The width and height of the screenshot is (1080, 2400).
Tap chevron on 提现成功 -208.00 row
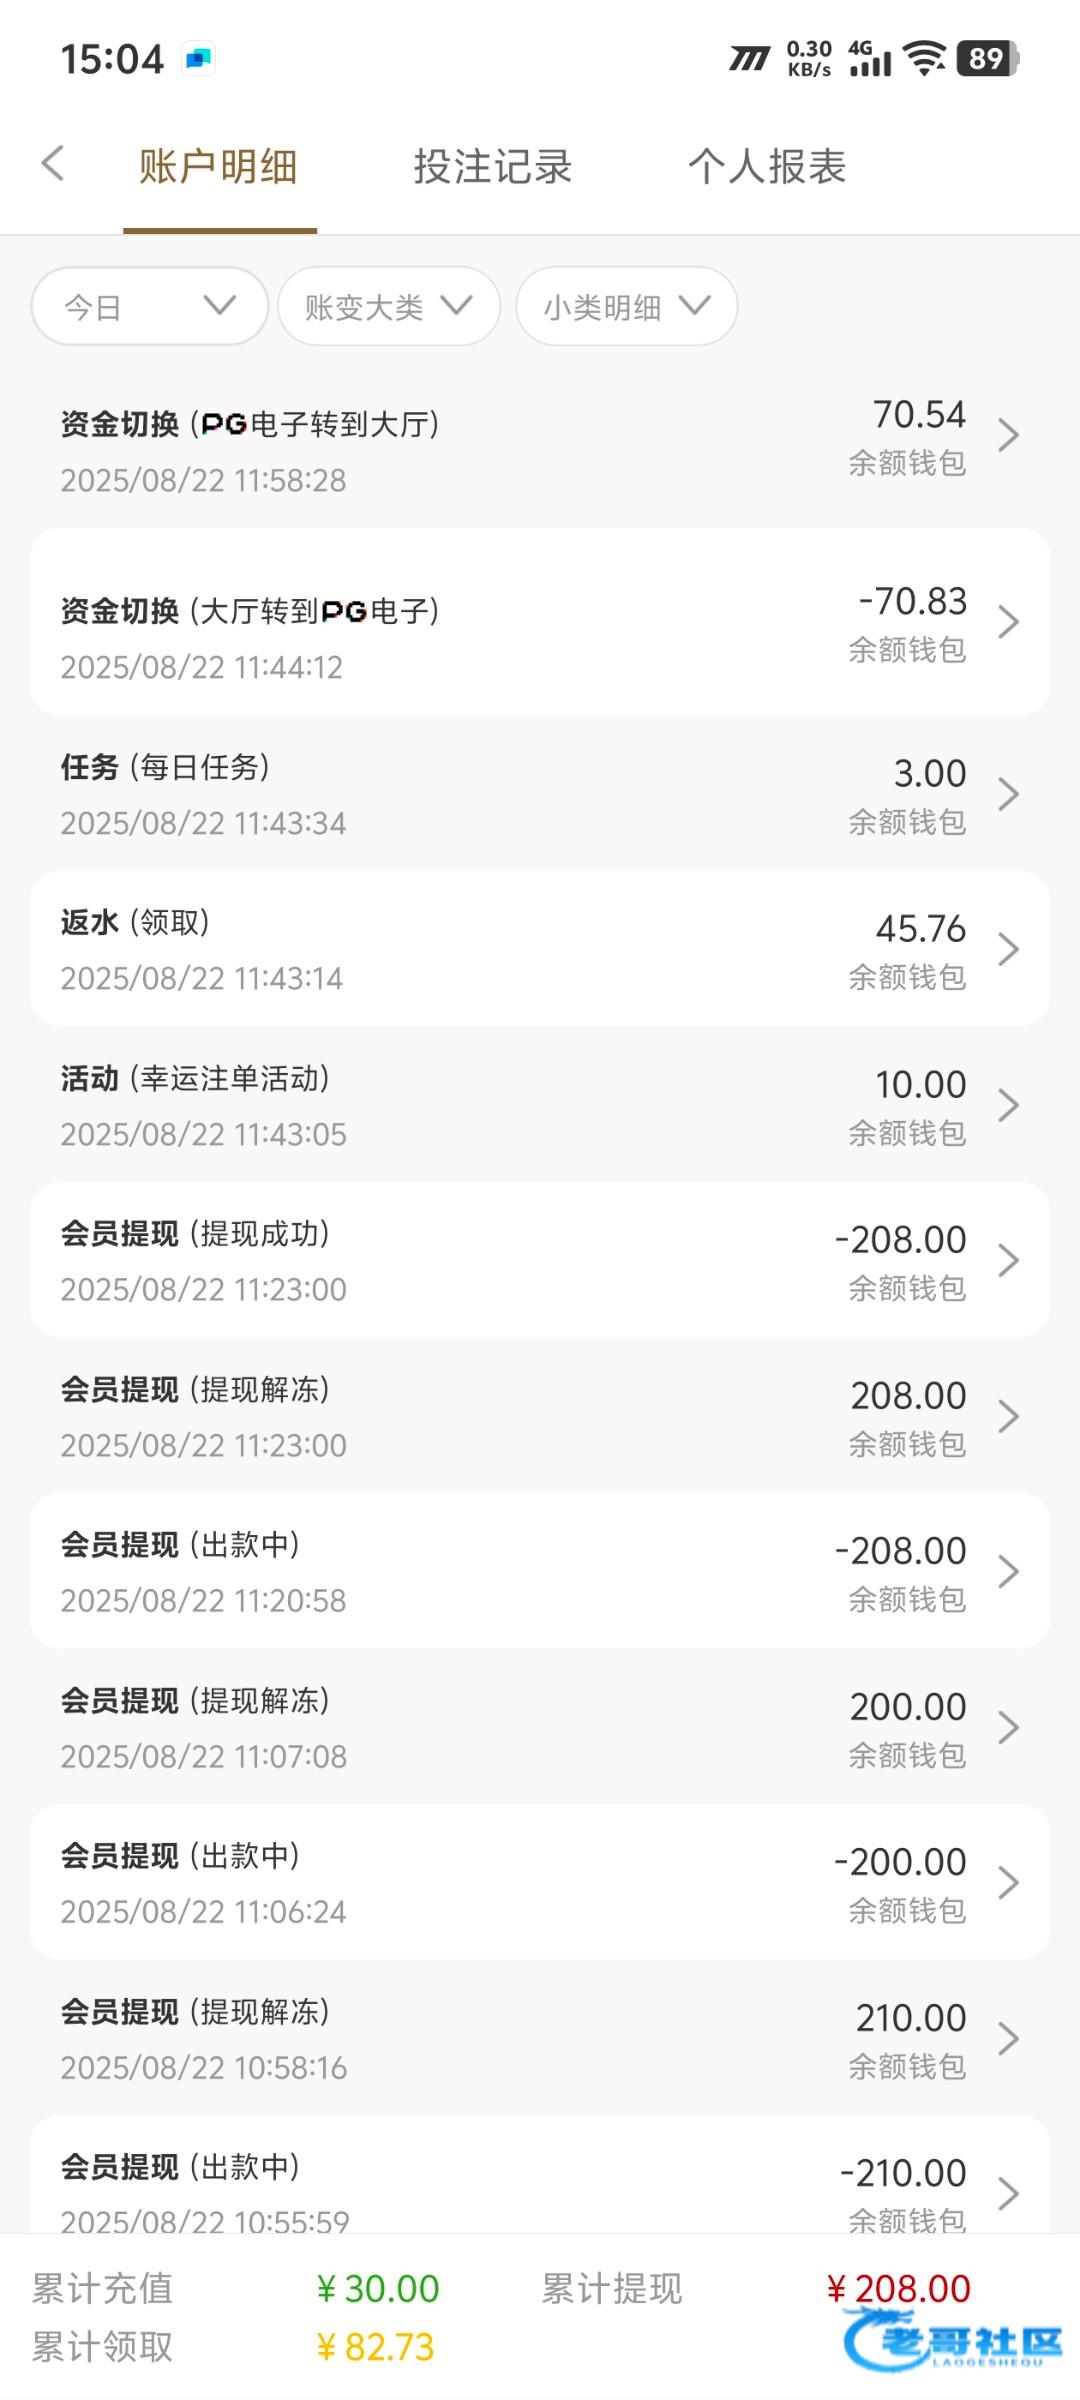pyautogui.click(x=1008, y=1260)
